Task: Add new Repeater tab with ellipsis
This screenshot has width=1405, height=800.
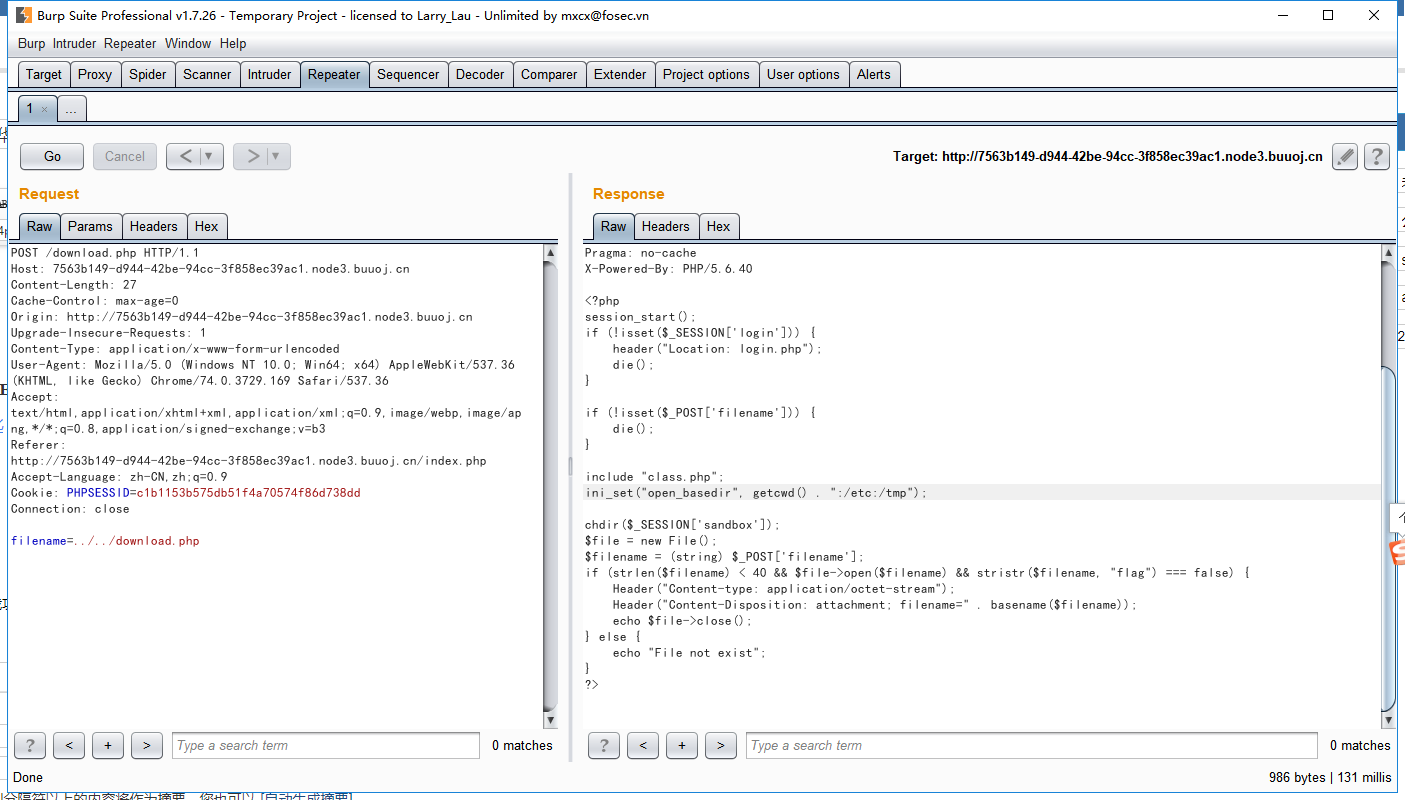Action: point(70,109)
